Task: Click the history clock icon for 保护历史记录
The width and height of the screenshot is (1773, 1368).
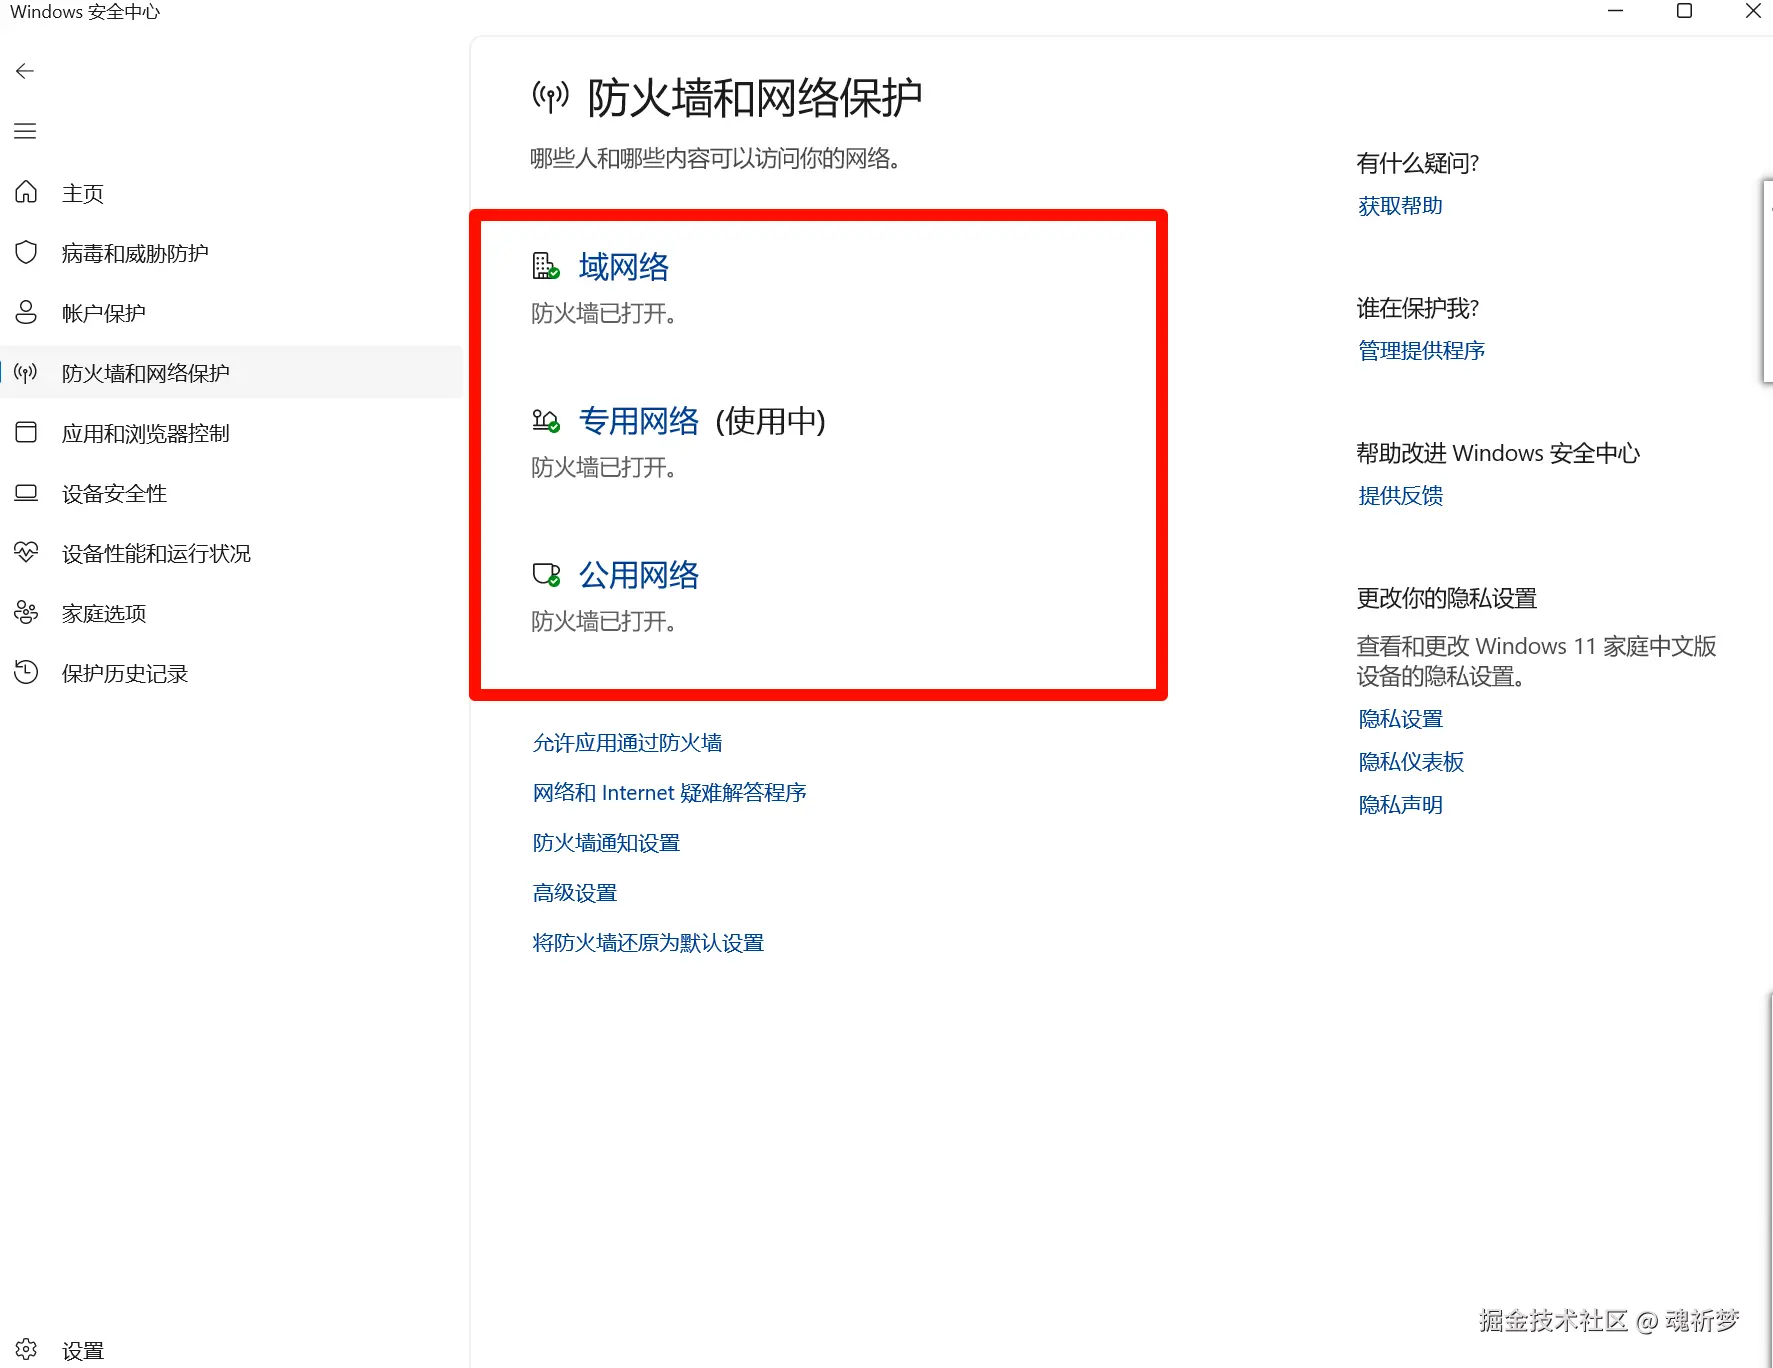Action: tap(26, 672)
